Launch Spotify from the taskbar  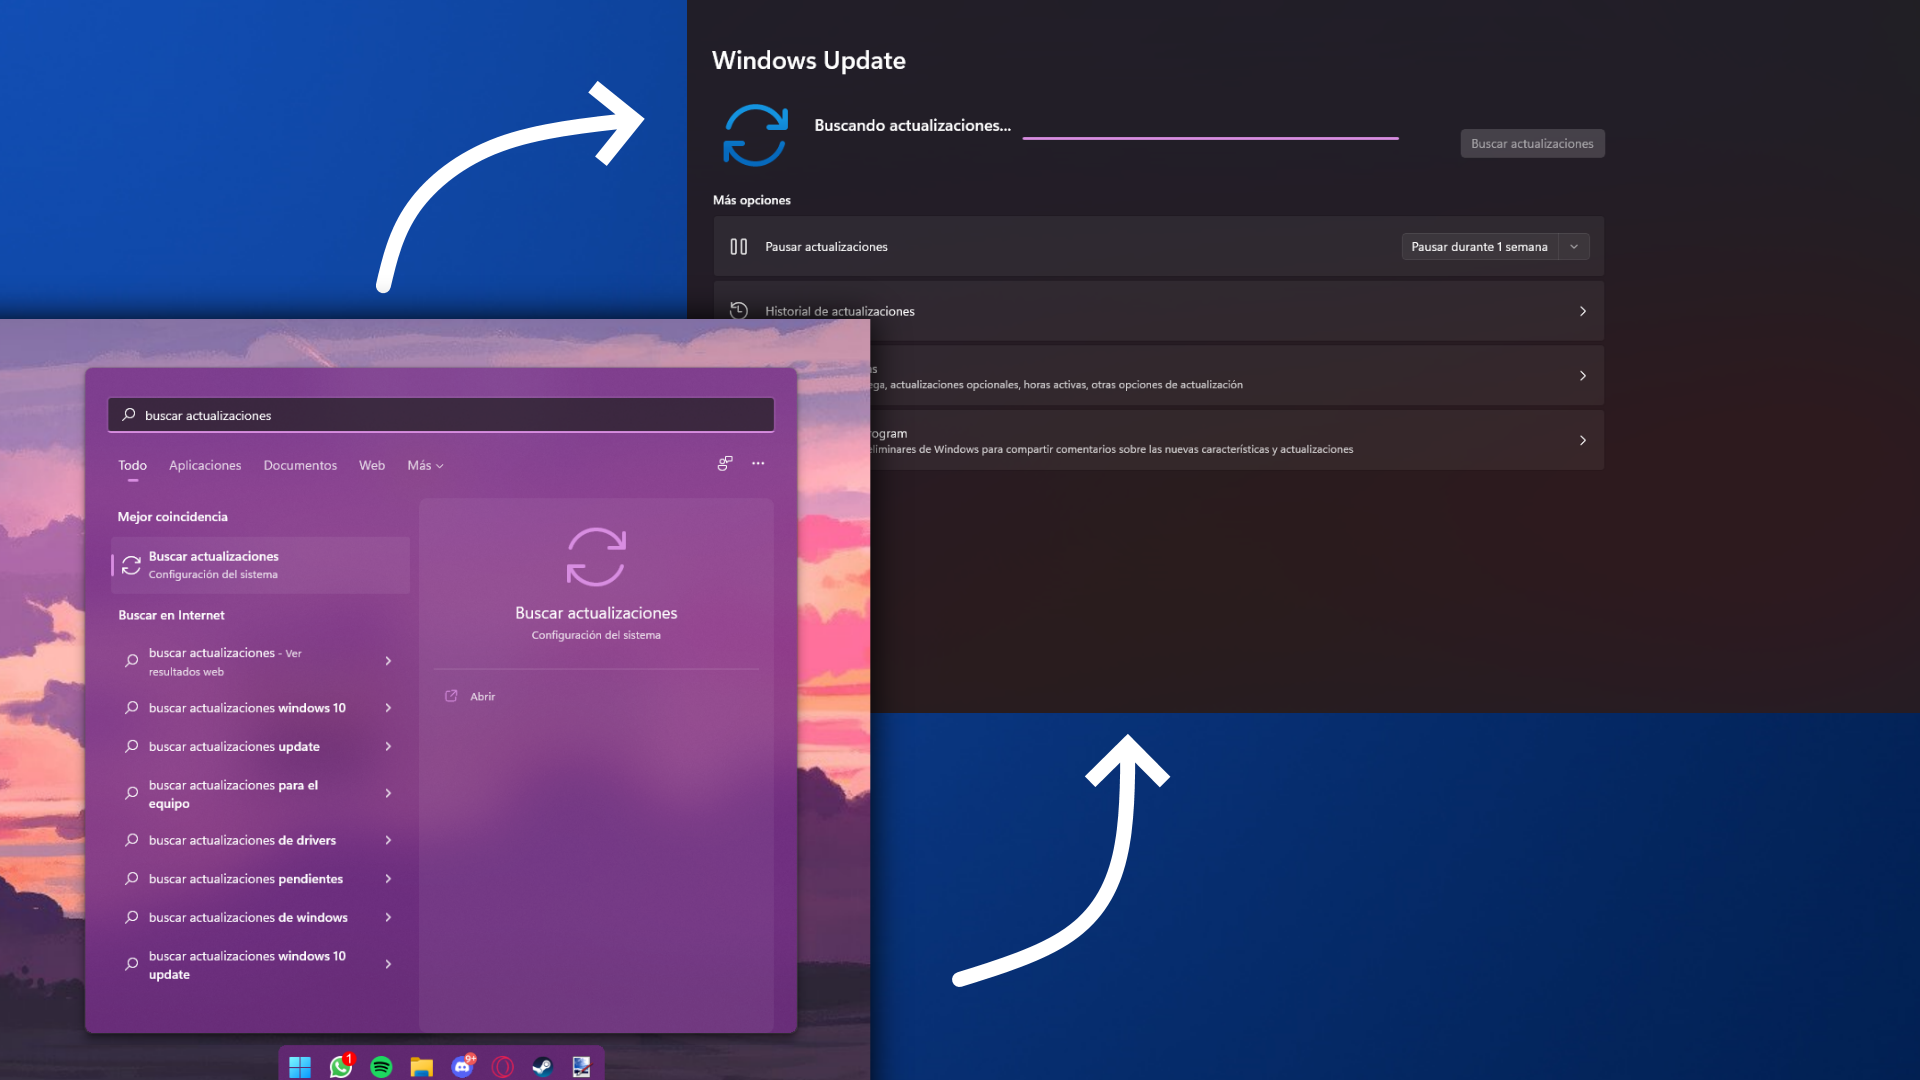click(x=381, y=1066)
